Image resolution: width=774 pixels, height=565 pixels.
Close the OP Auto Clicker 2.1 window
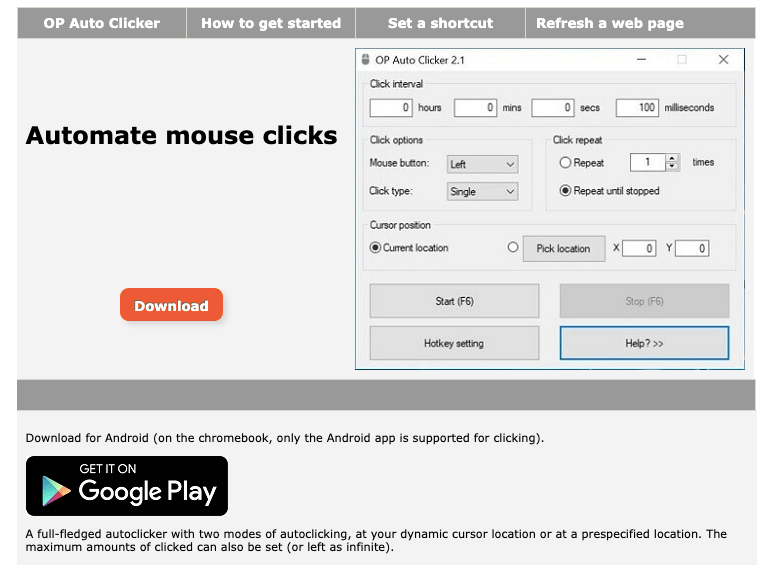coord(723,60)
